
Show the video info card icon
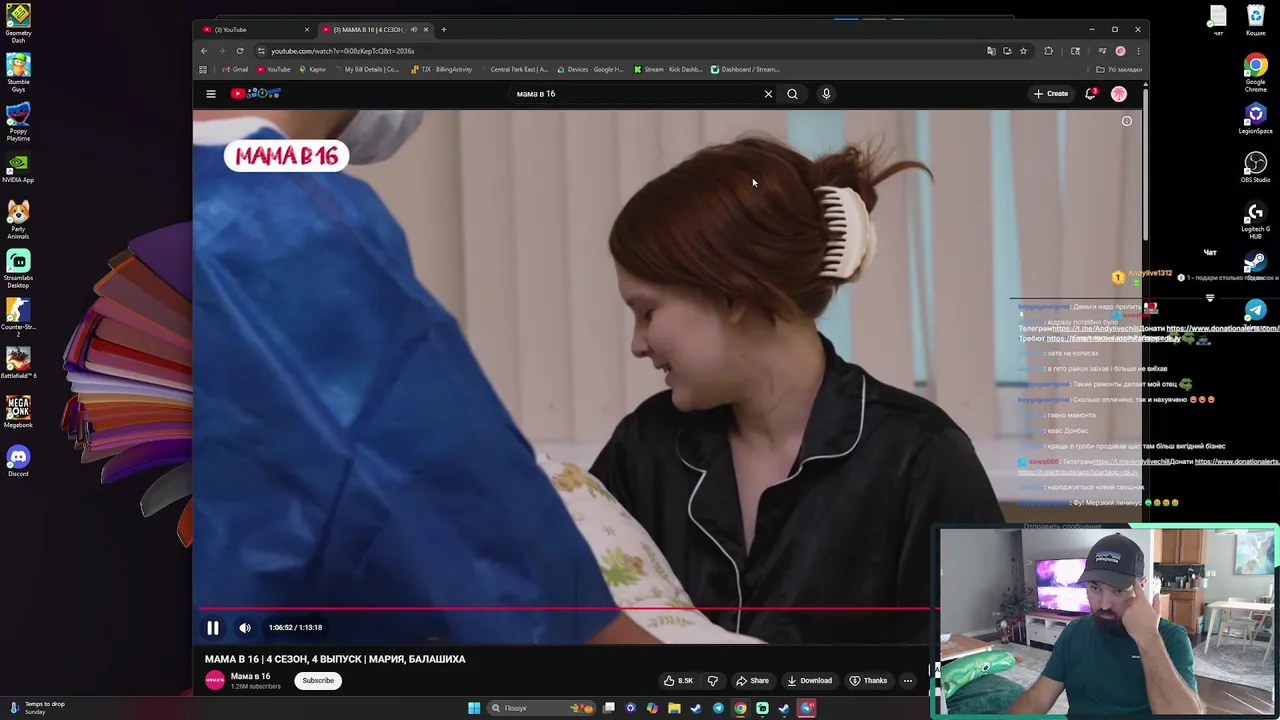click(1127, 121)
